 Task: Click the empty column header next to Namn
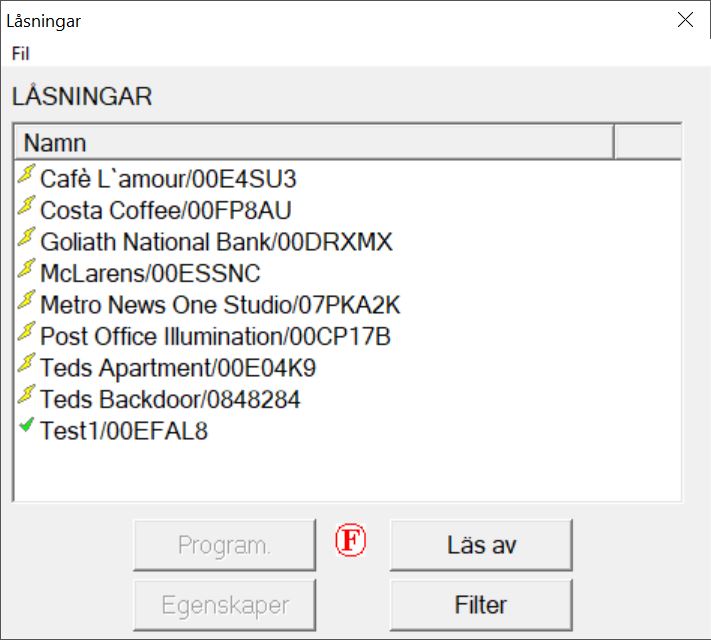pyautogui.click(x=647, y=142)
